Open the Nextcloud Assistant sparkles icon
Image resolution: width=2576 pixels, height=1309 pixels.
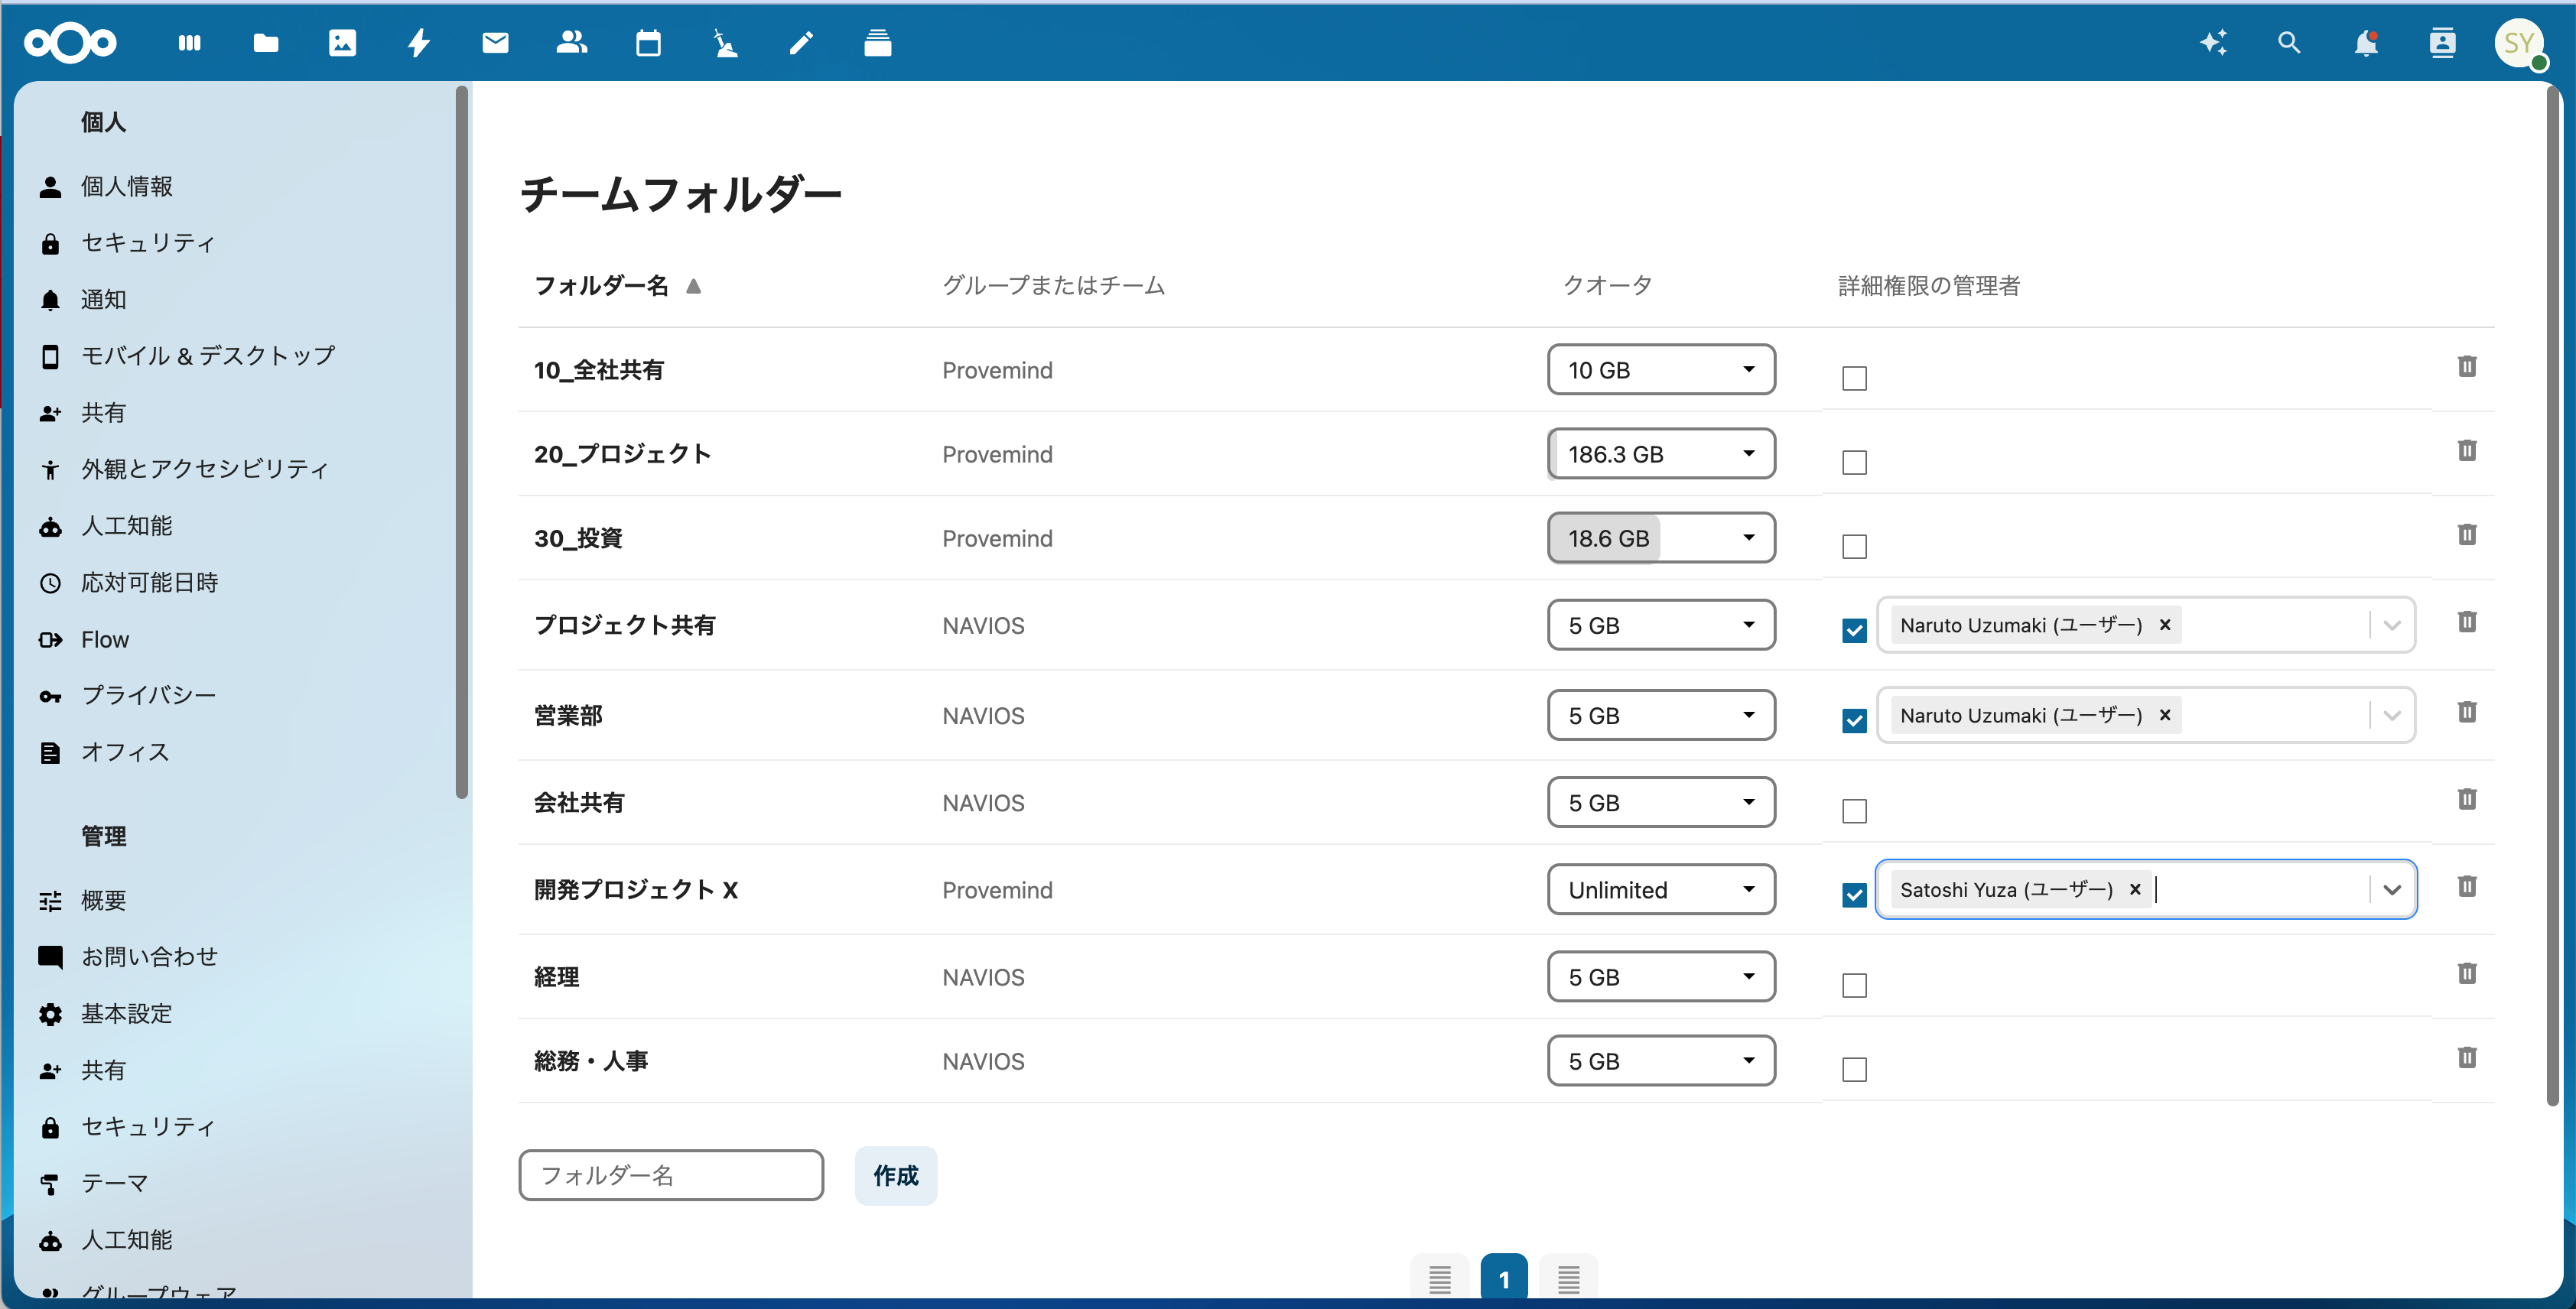point(2214,43)
